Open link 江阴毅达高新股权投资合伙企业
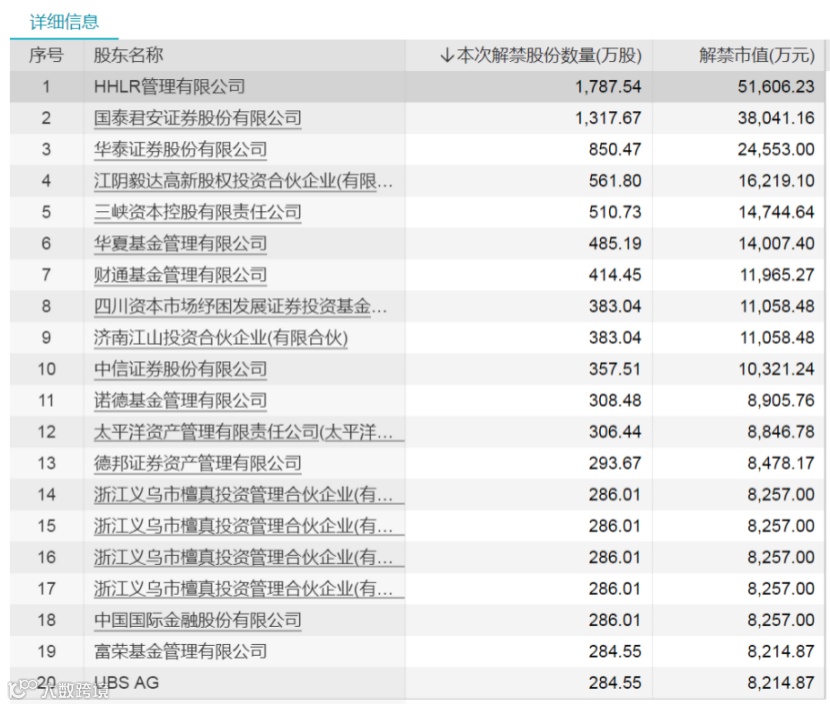 (243, 181)
